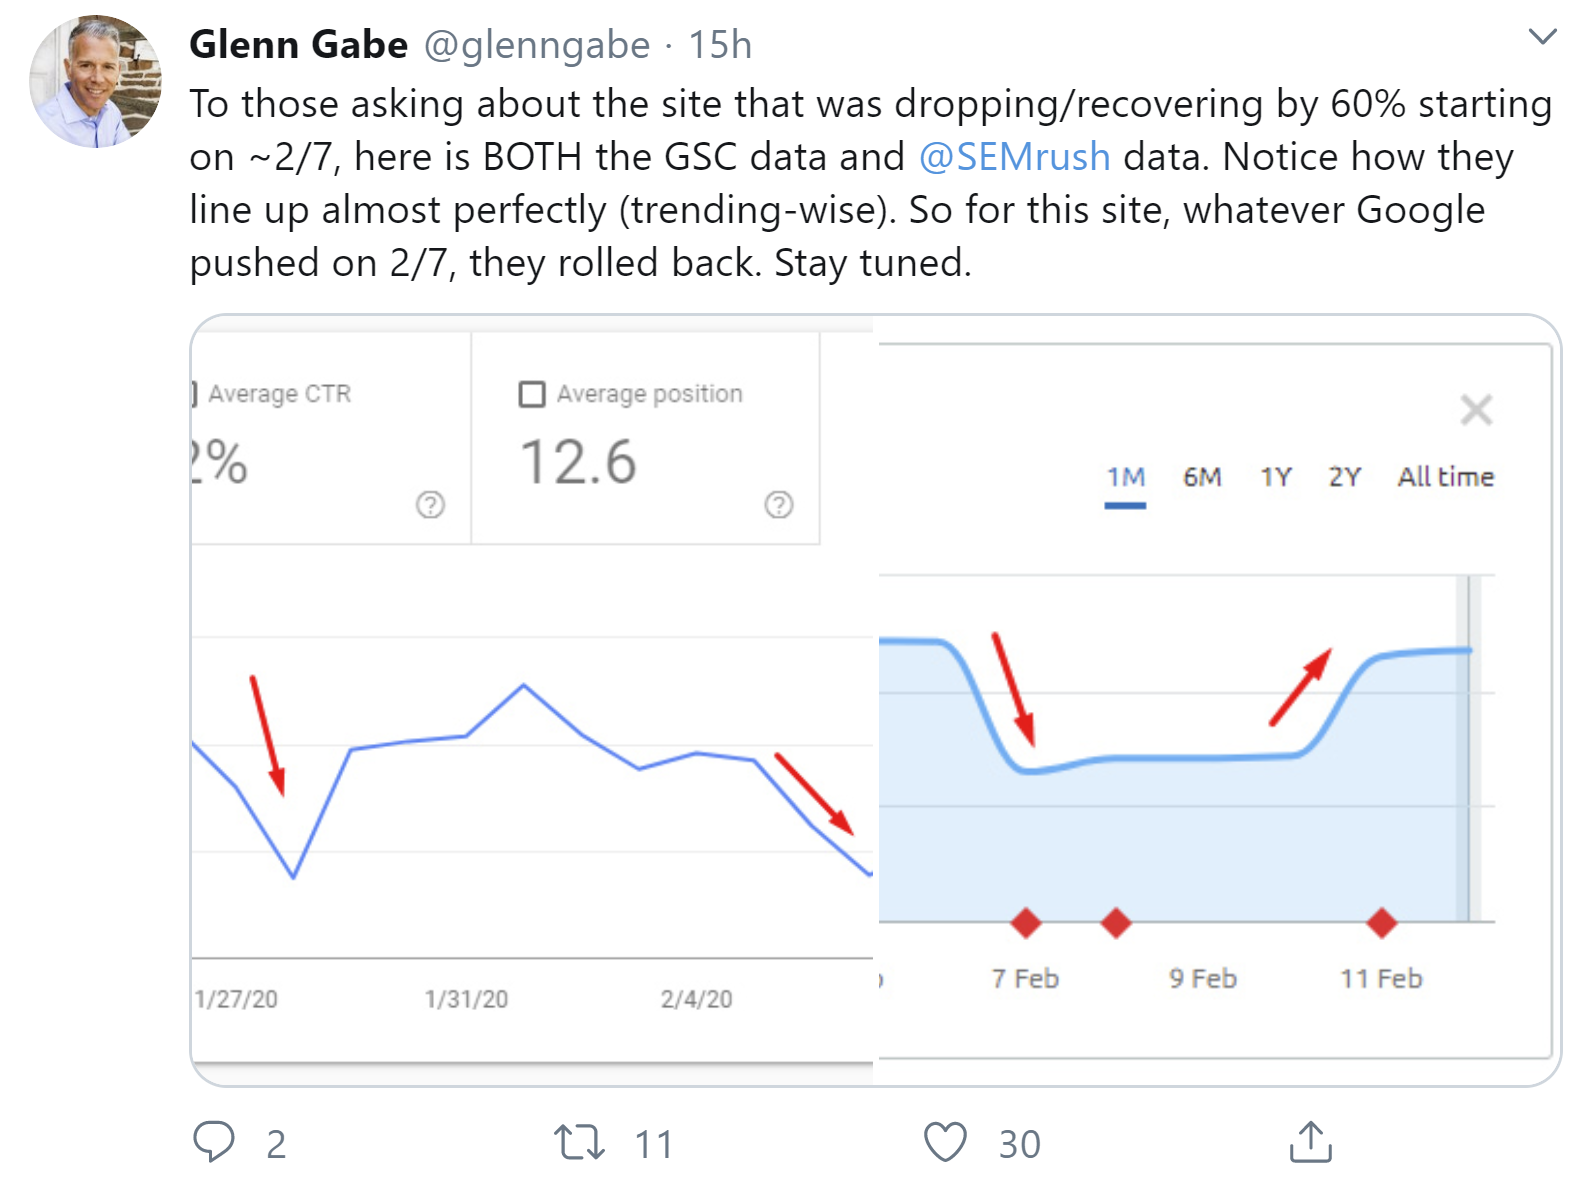Toggle the Average CTR checkbox
Image resolution: width=1593 pixels, height=1182 pixels.
click(x=194, y=394)
